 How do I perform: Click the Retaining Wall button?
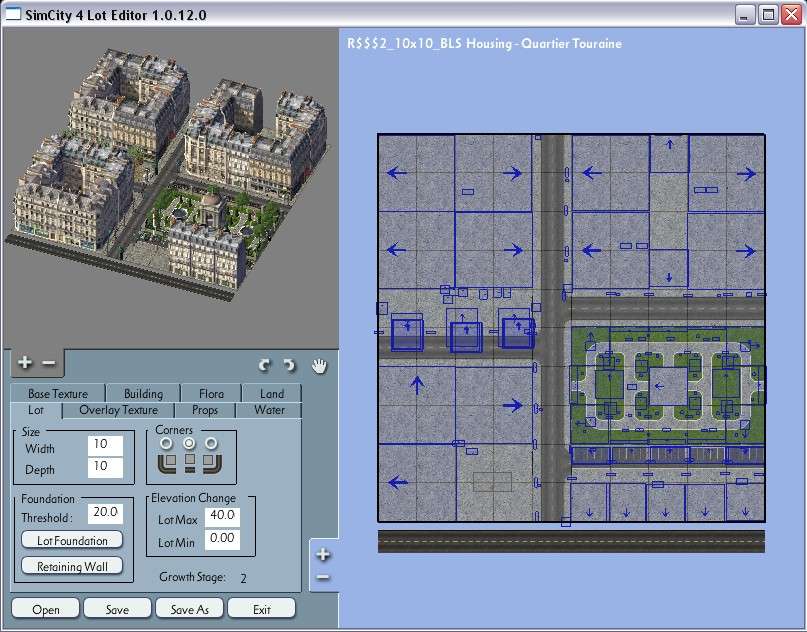[72, 566]
